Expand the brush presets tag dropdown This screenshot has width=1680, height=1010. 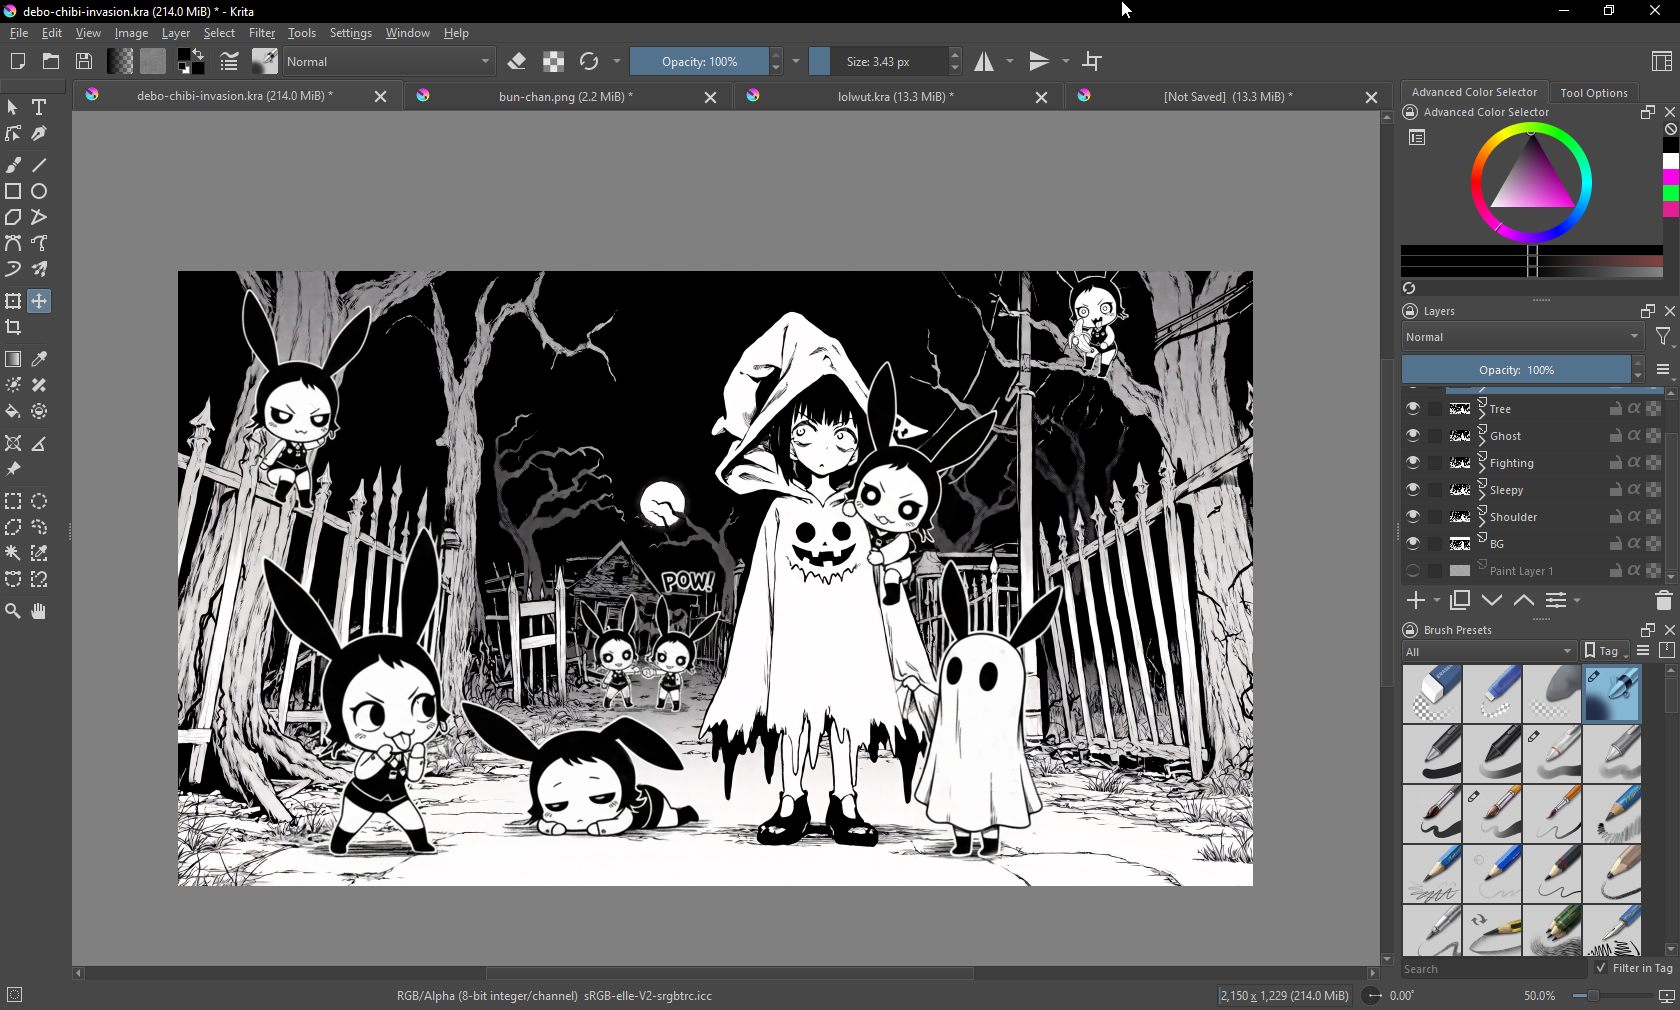[x=1488, y=651]
